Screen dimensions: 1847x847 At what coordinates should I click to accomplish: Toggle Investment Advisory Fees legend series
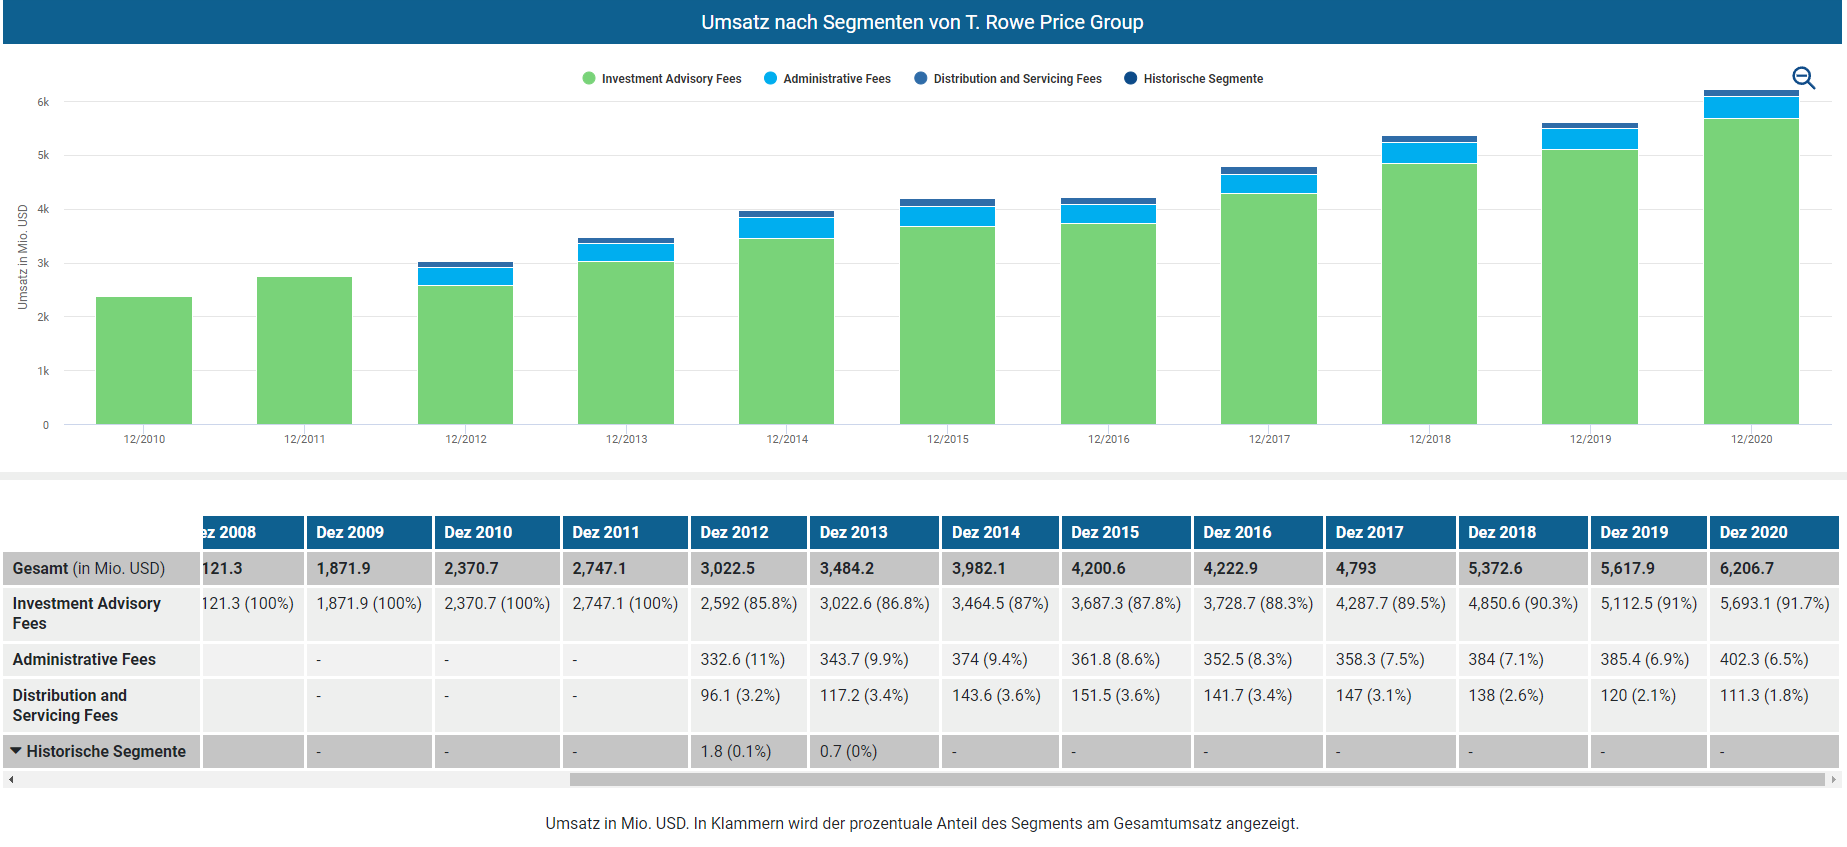[670, 79]
